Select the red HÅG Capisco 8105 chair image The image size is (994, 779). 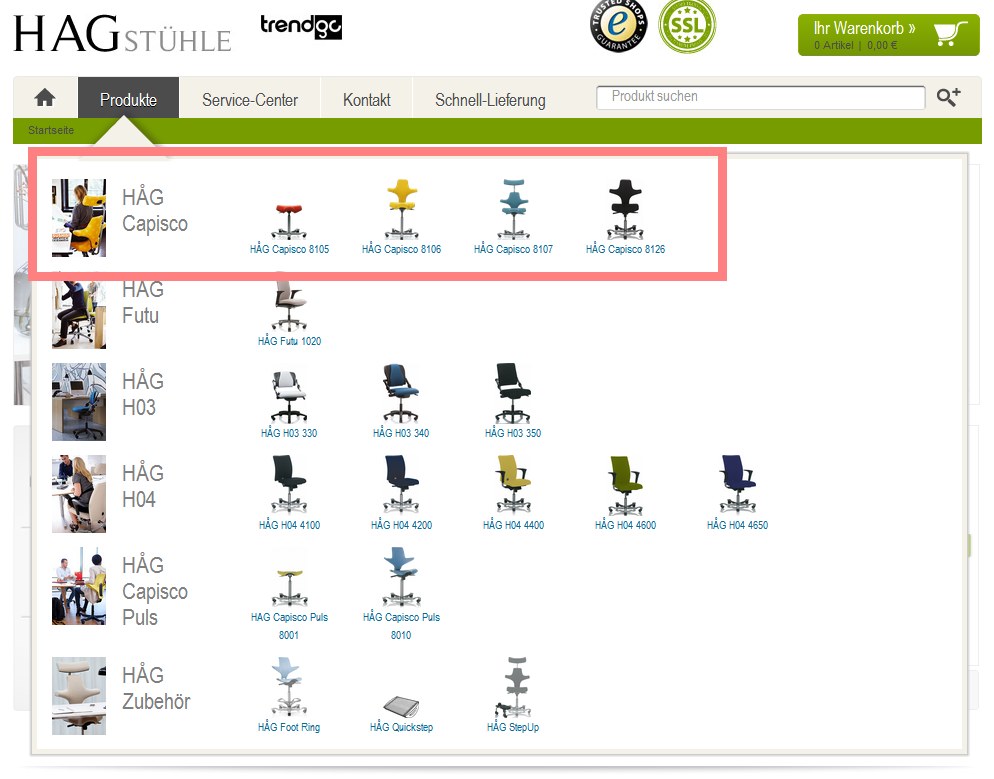click(289, 221)
